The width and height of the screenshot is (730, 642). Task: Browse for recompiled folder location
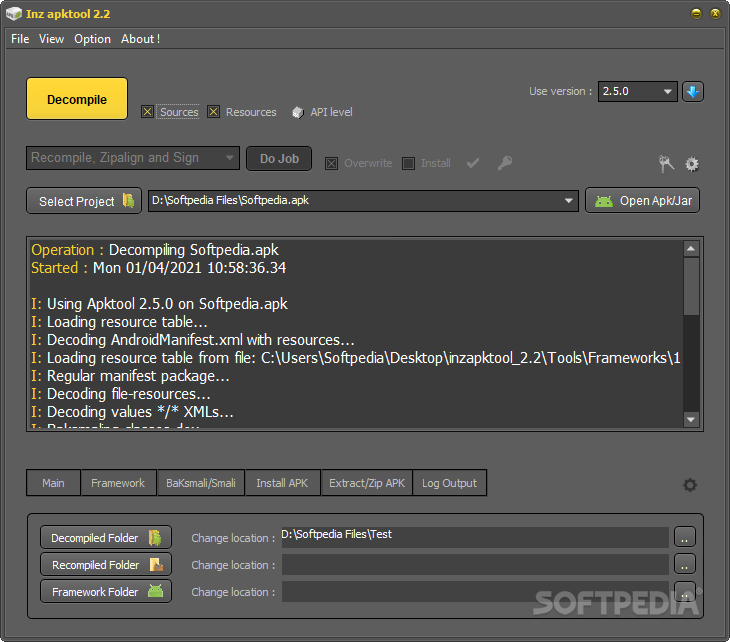coord(685,564)
